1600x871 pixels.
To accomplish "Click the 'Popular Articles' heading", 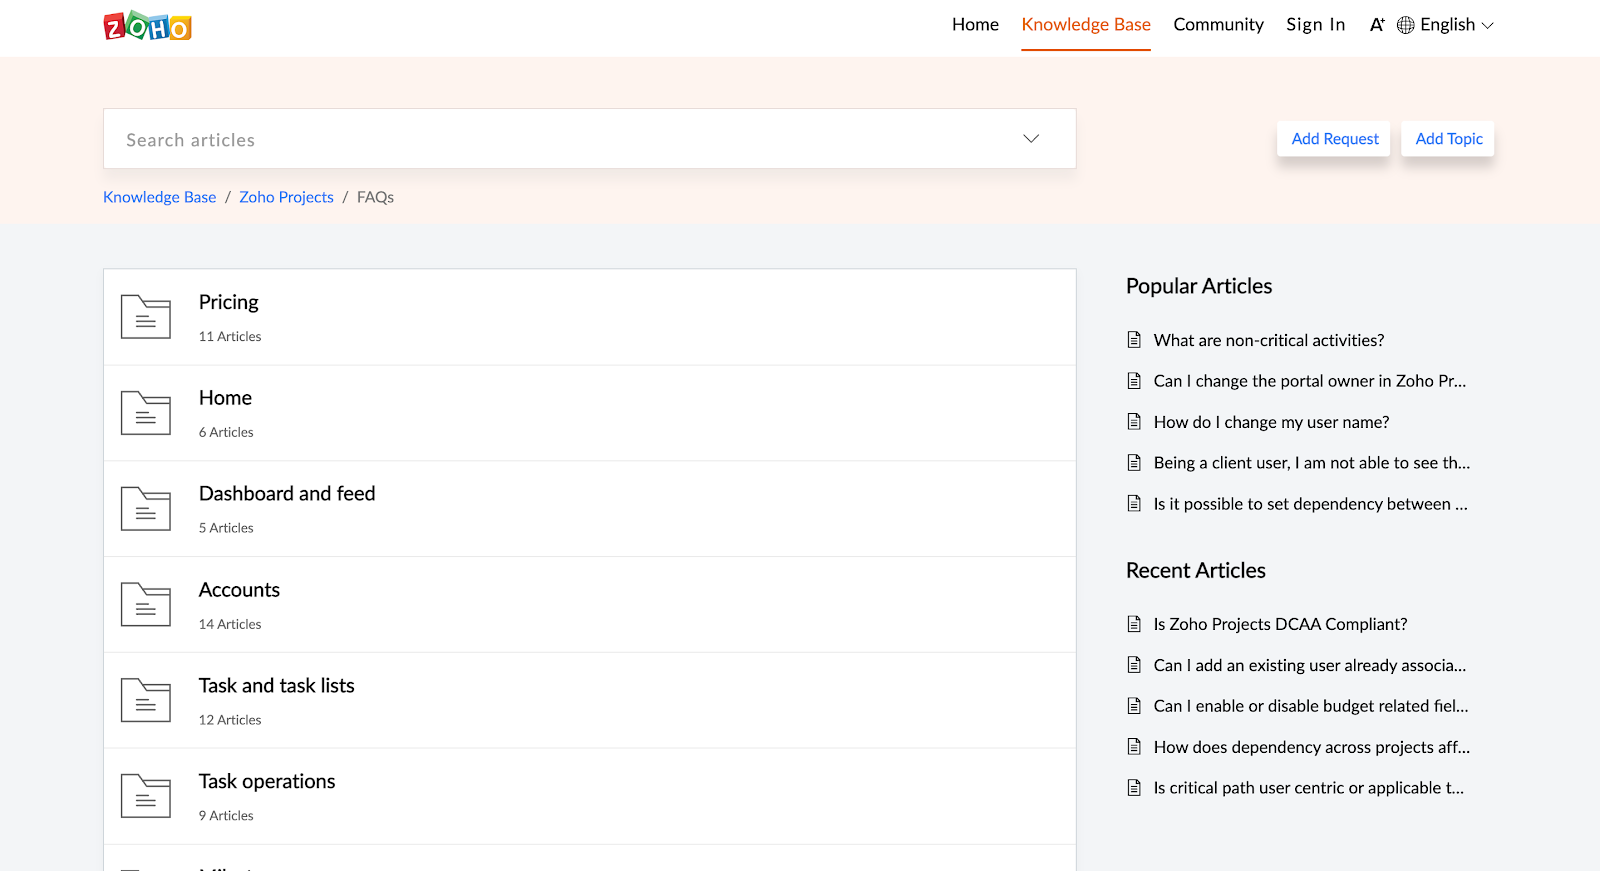I will coord(1199,286).
